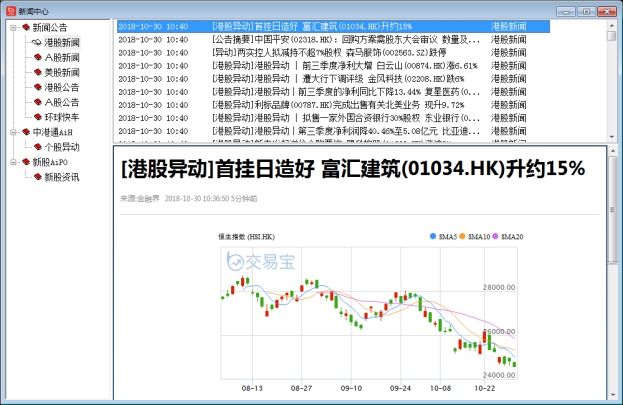This screenshot has width=623, height=405.
Task: Click the red icon beside 美股新闻
Action: point(36,73)
